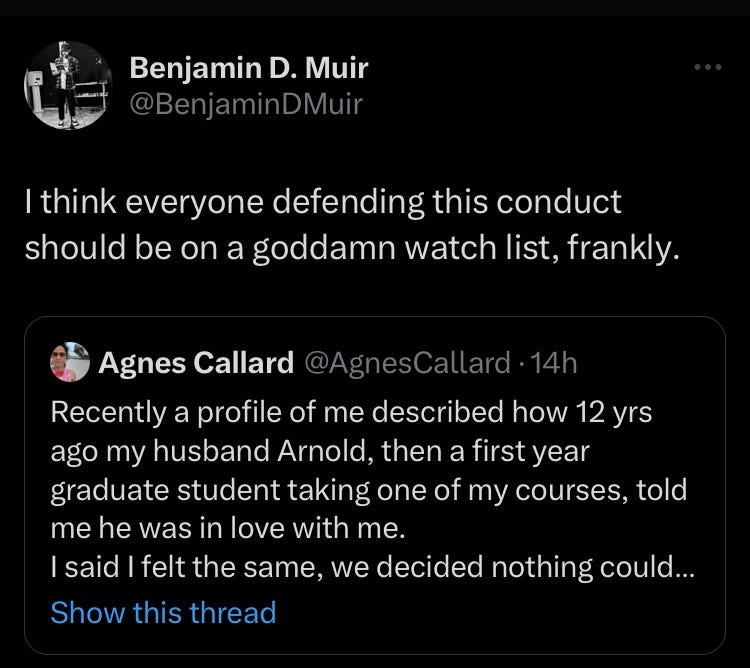
Task: Open the @AgnesCallard handle in quoted tweet
Action: [406, 362]
